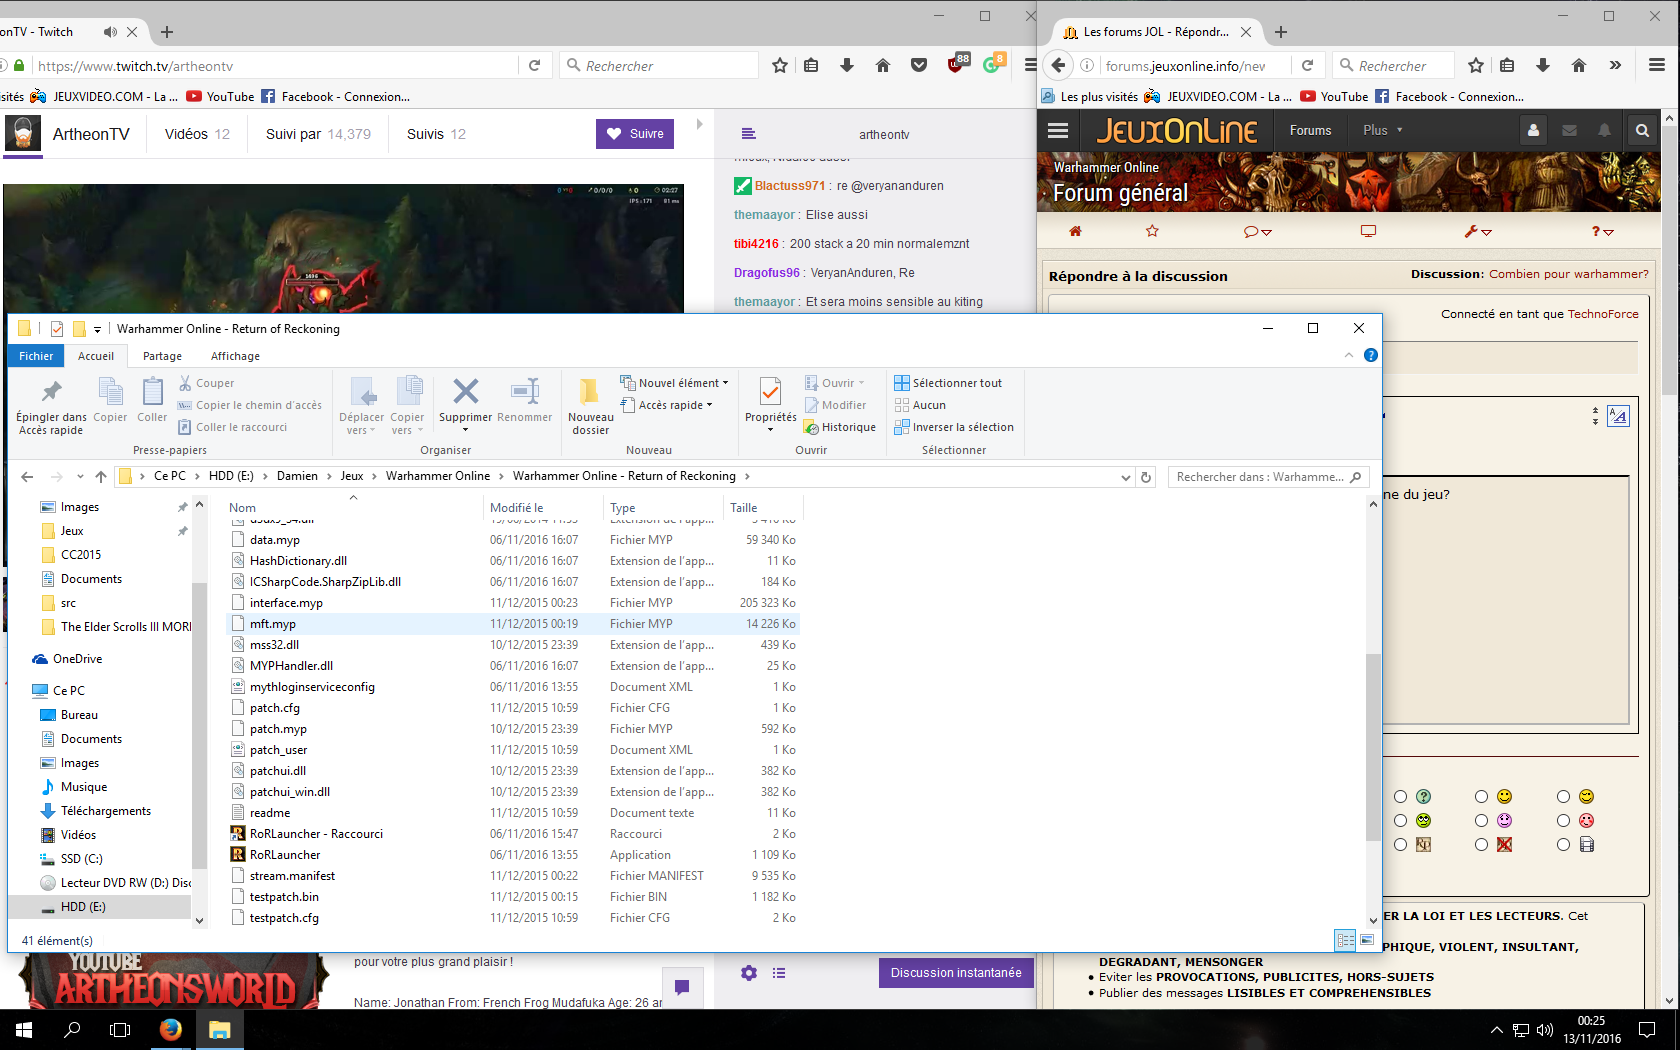Select radio button beside green-eyed smiley
Image resolution: width=1680 pixels, height=1050 pixels.
tap(1400, 821)
